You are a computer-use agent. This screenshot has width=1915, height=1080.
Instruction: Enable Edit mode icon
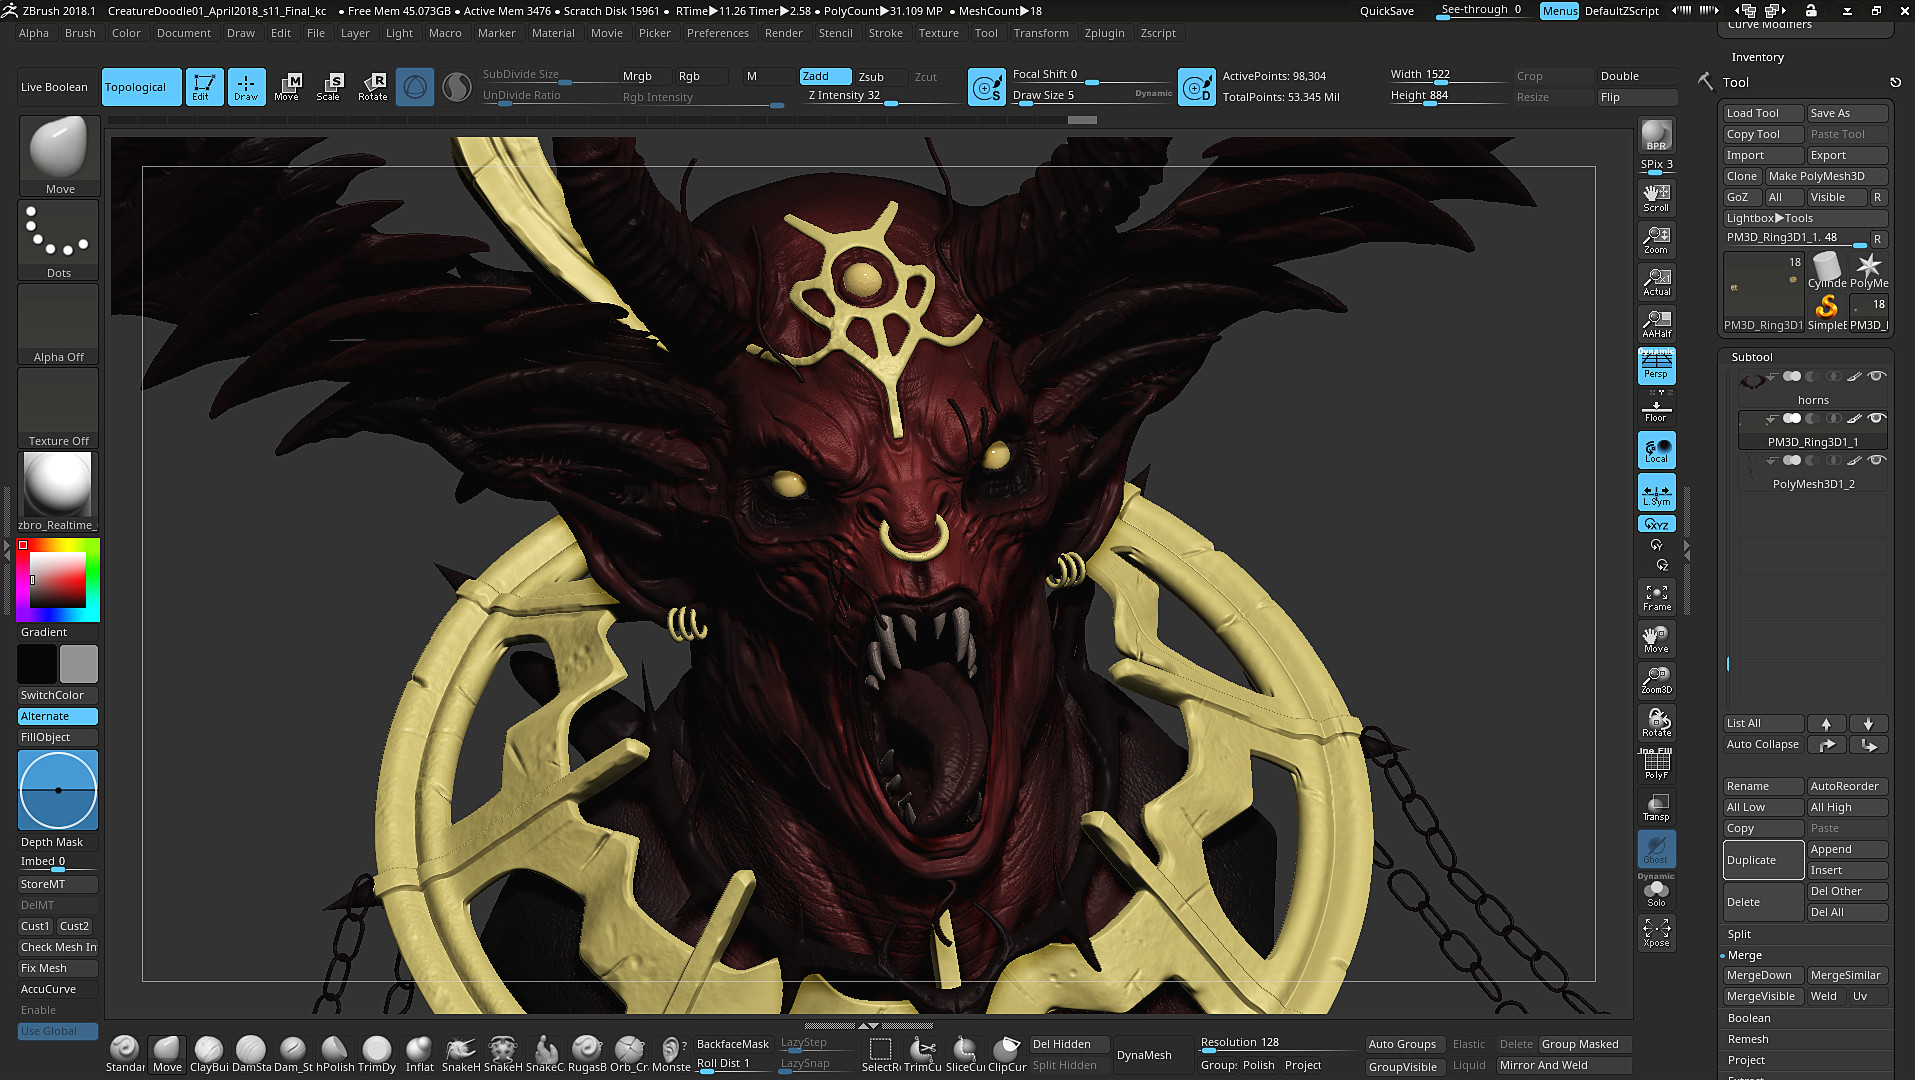[x=203, y=87]
